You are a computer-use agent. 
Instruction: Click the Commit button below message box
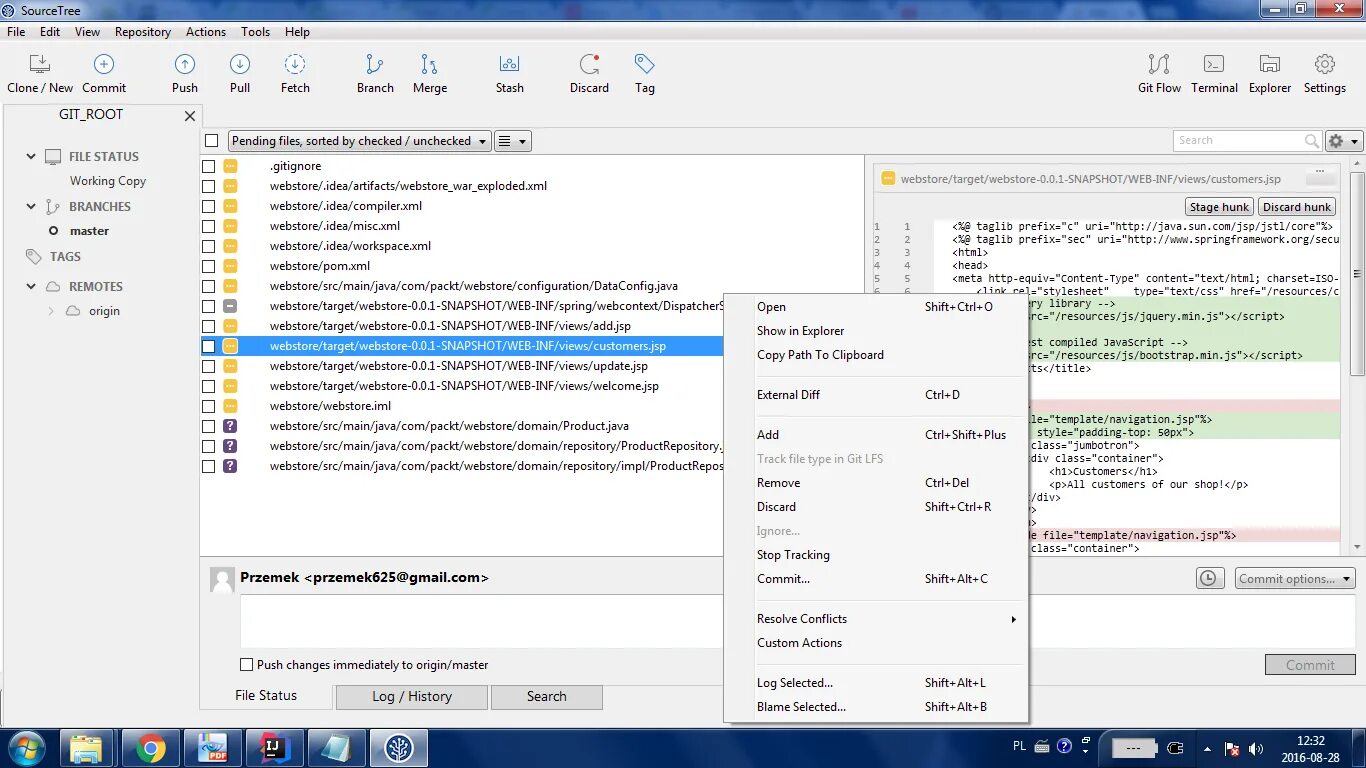click(1310, 665)
